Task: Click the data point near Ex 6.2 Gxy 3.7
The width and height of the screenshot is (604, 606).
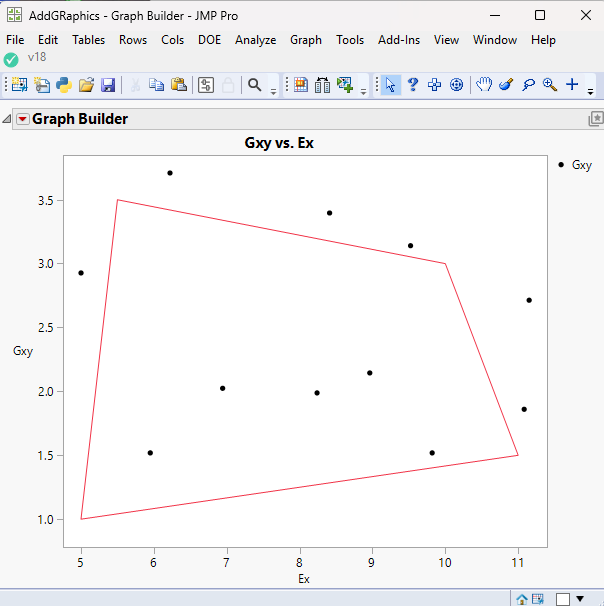Action: [x=170, y=173]
